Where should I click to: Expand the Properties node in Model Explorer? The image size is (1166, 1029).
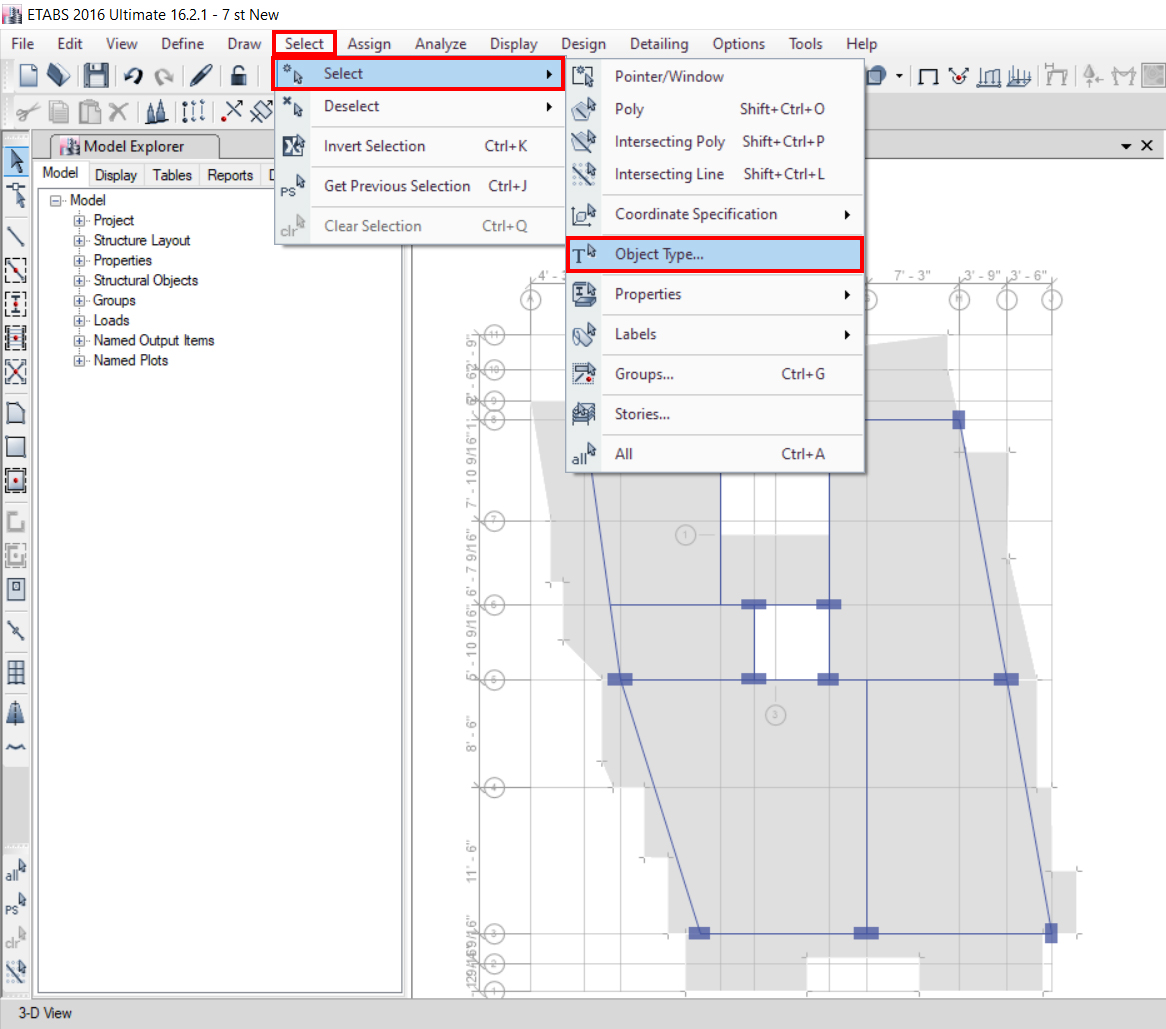click(x=79, y=261)
